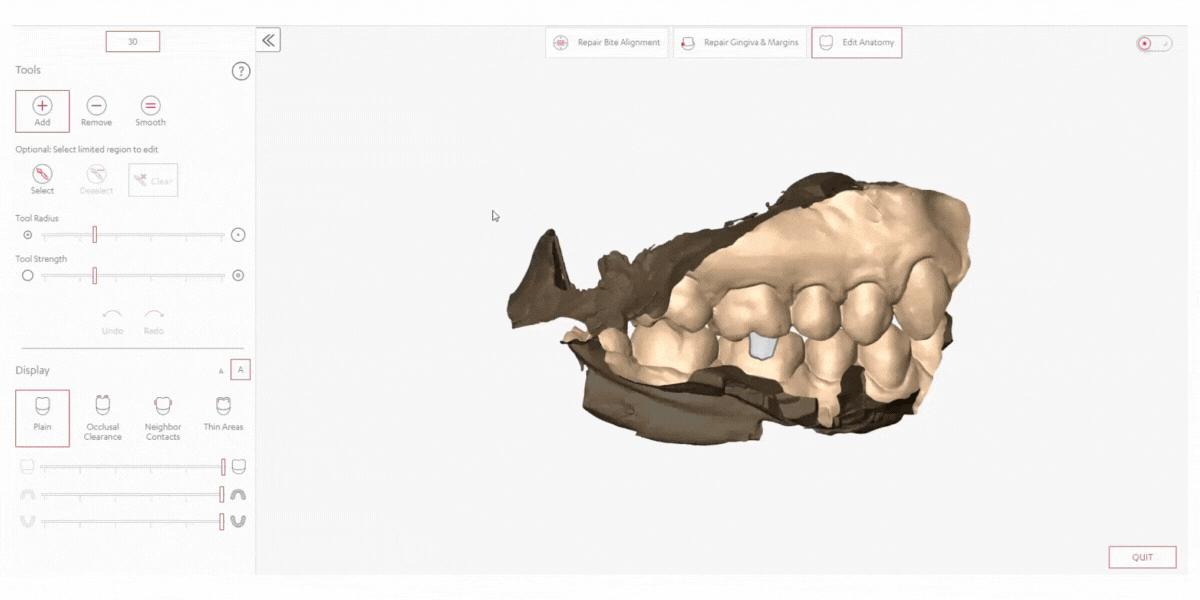Click the faded tooth icon beside first transparency slider
This screenshot has height=600, width=1200.
pos(27,467)
